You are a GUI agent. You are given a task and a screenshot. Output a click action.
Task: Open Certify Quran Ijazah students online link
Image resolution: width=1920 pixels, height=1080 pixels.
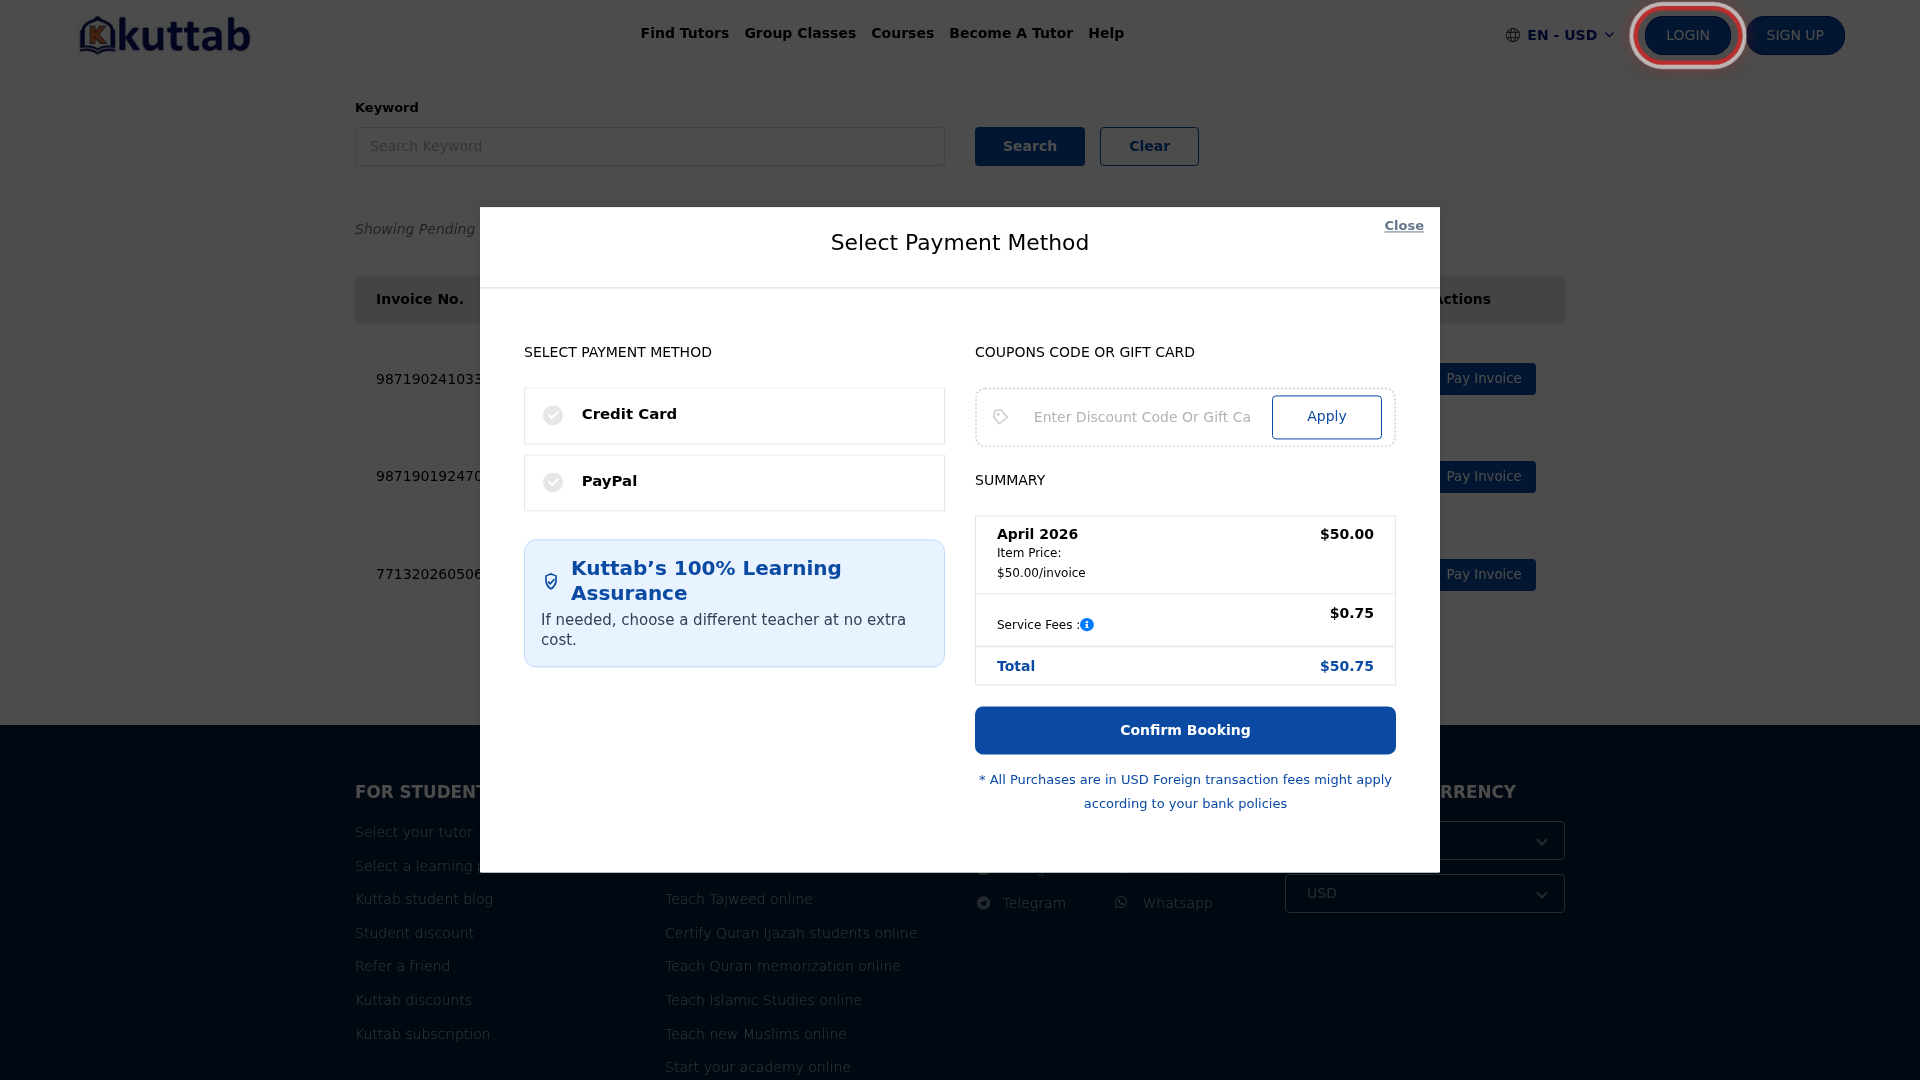(x=791, y=933)
